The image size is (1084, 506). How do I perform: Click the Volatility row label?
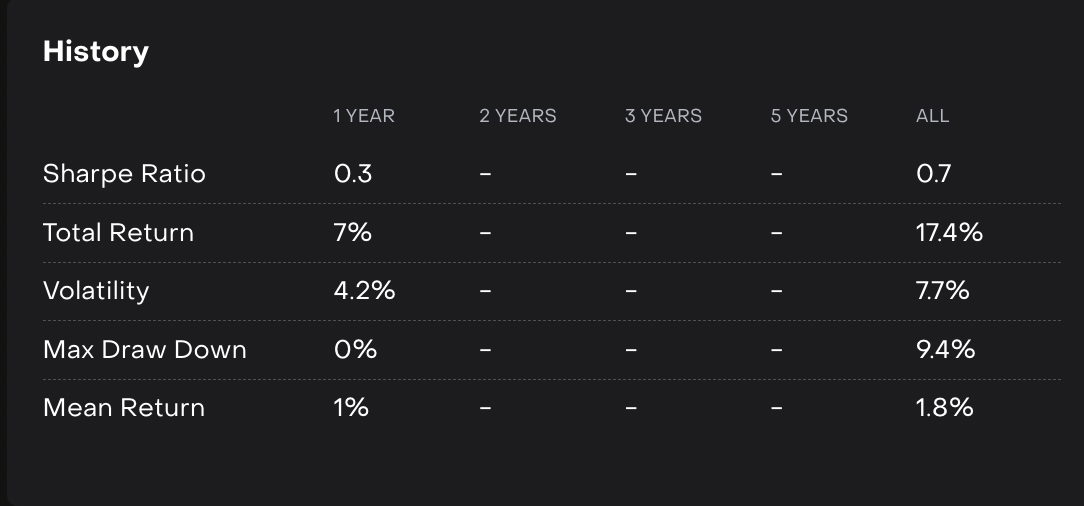pos(96,291)
